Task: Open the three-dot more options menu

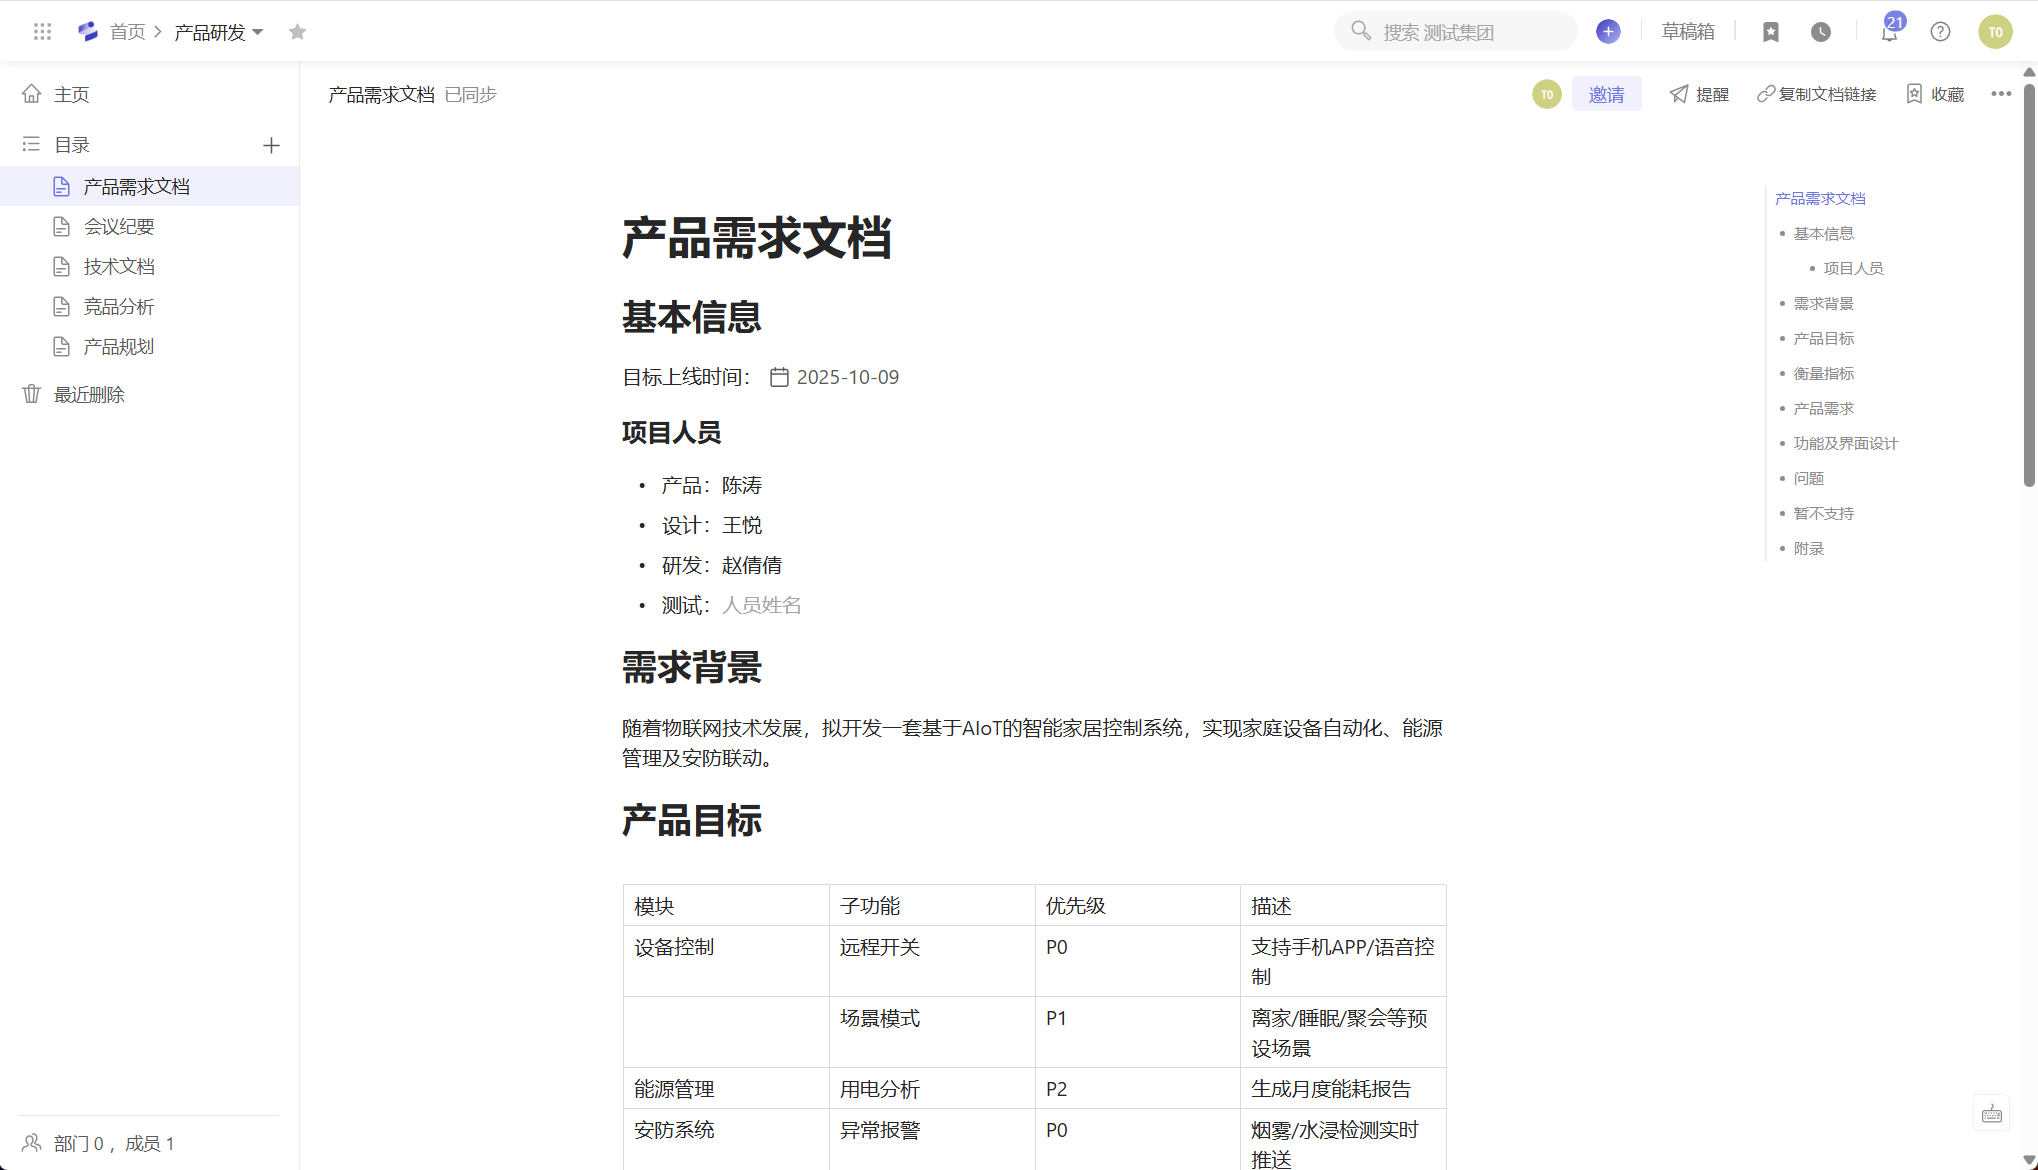Action: click(x=2001, y=93)
